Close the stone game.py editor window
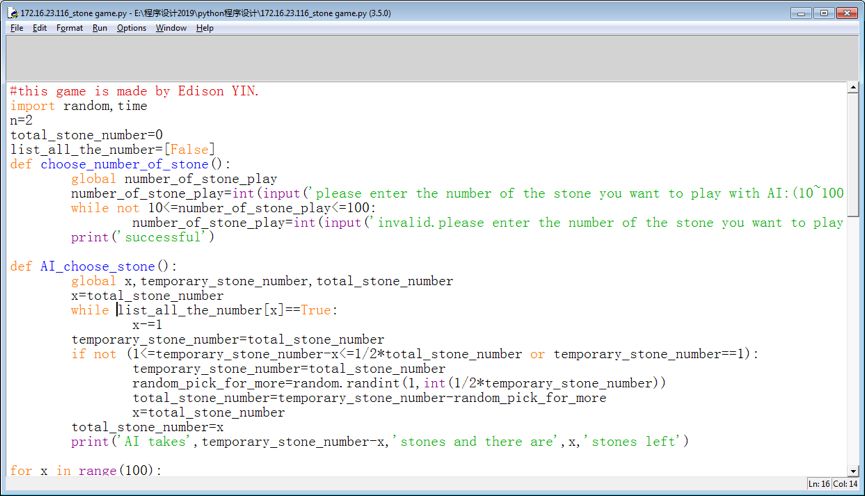The width and height of the screenshot is (865, 496). click(847, 13)
